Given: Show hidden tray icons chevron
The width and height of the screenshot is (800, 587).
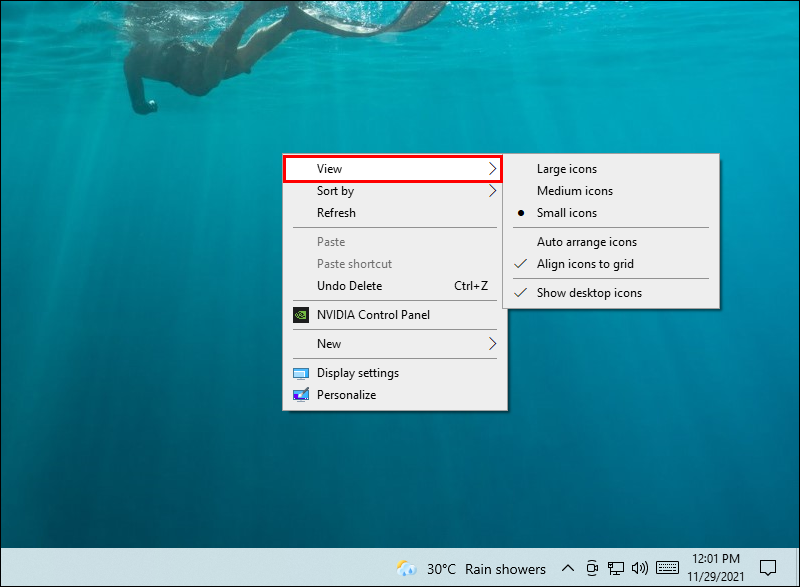Looking at the screenshot, I should point(568,568).
